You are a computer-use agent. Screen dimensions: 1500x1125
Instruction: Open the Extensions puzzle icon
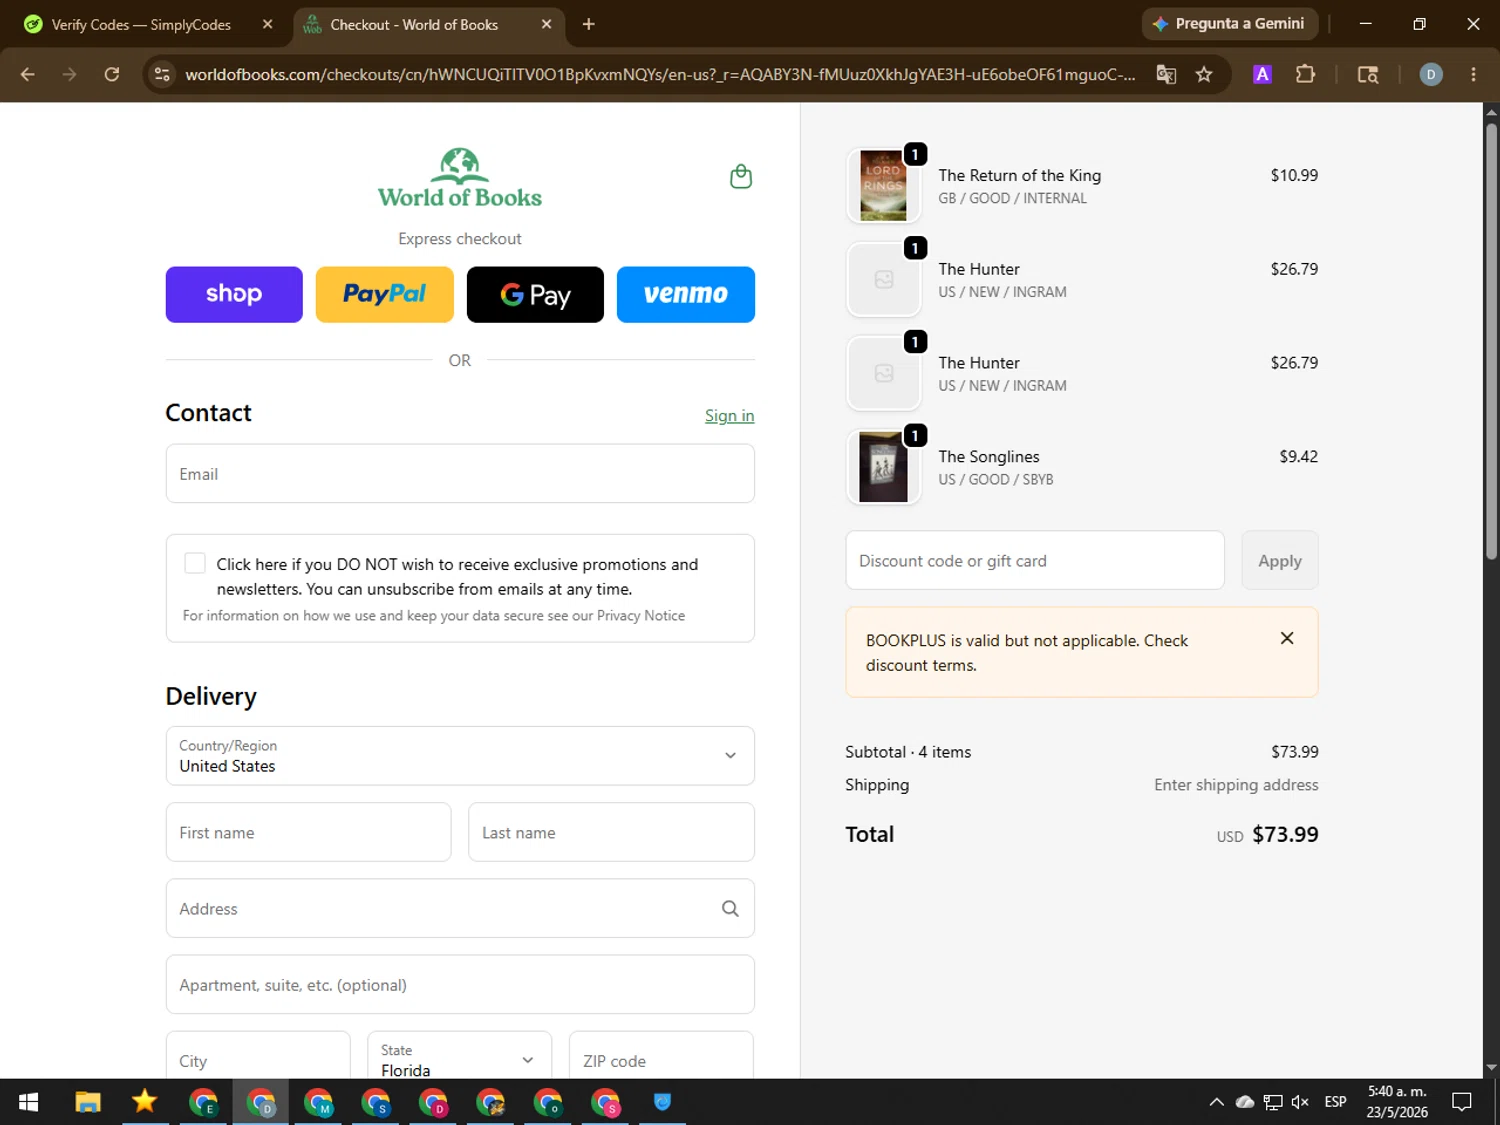pyautogui.click(x=1305, y=74)
